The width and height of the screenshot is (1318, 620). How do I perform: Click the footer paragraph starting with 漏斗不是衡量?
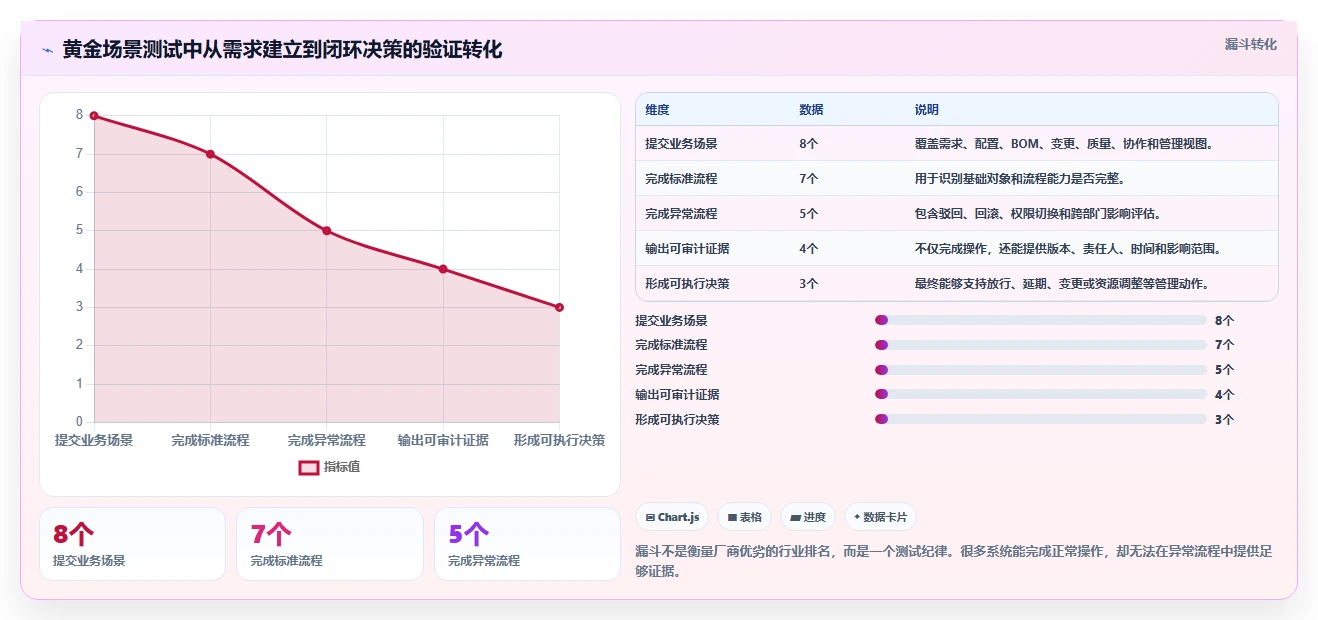coord(954,562)
